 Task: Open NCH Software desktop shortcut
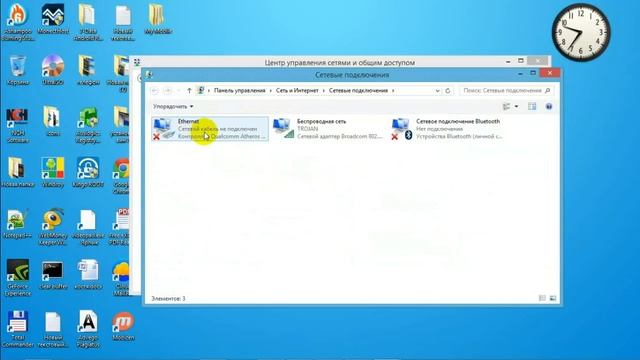pyautogui.click(x=18, y=125)
